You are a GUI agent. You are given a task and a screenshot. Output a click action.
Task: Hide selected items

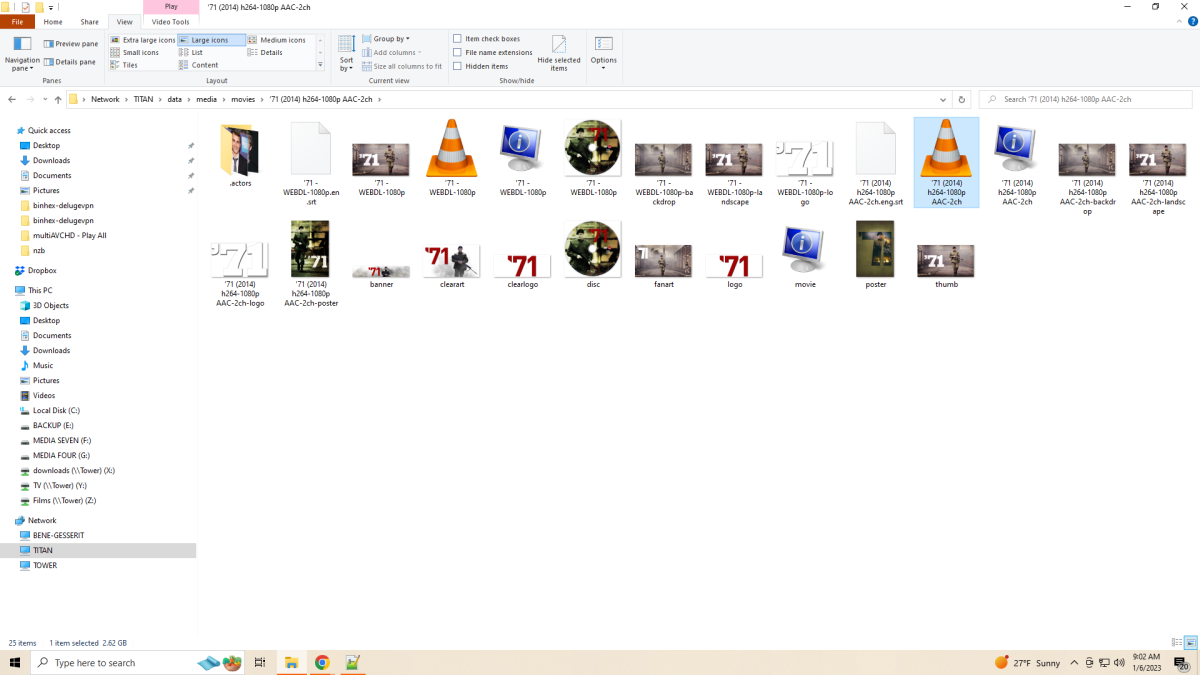point(559,52)
